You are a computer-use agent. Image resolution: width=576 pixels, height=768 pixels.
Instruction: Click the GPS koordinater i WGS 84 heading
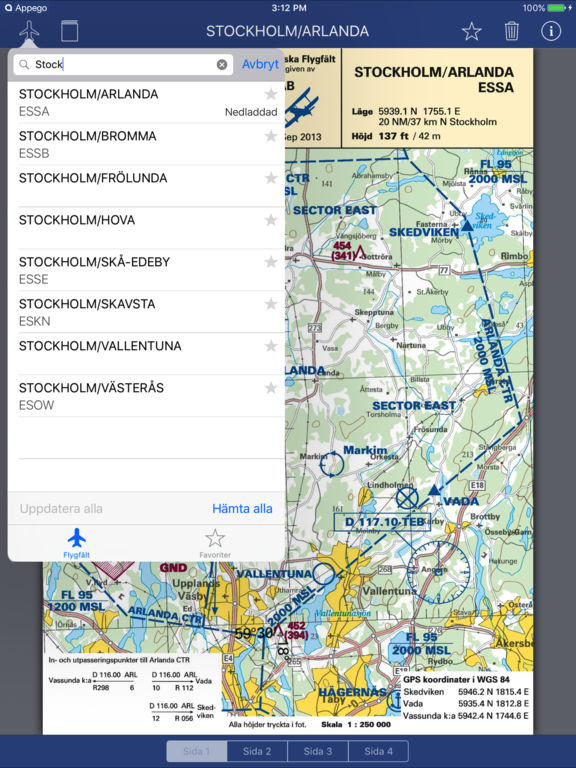coord(456,679)
